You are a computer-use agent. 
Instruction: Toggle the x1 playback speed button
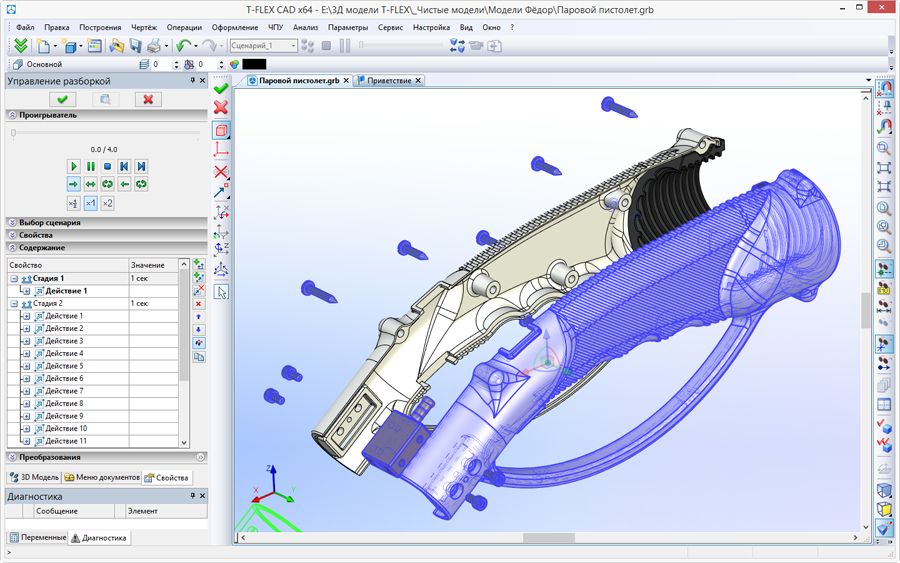coord(90,203)
